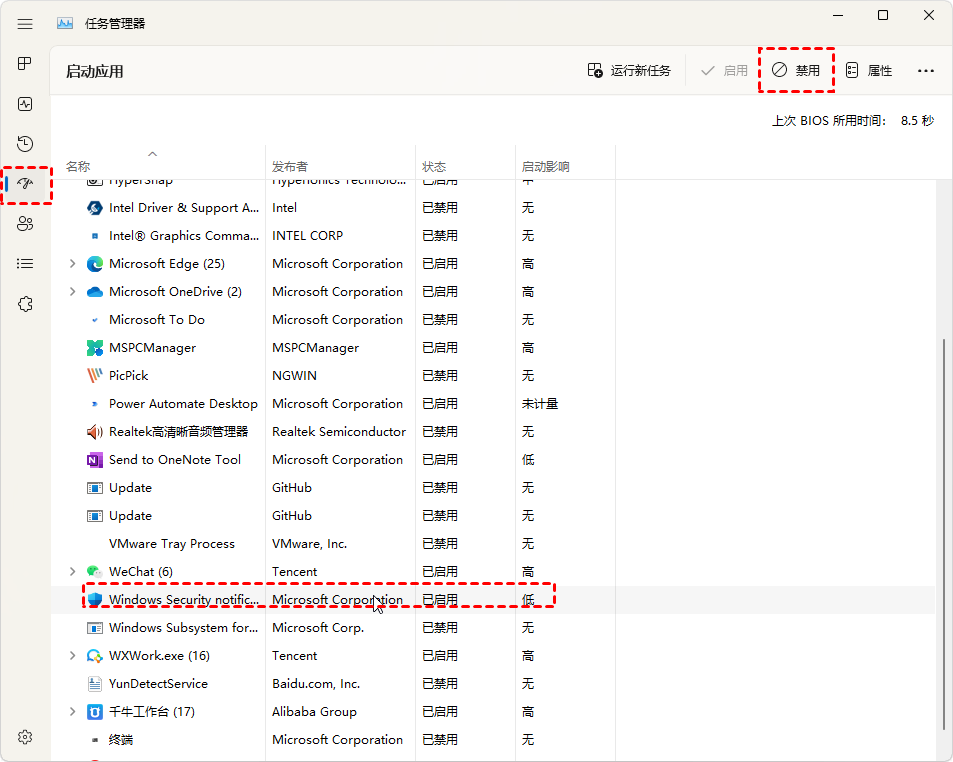Open the Details page in sidebar
953x762 pixels.
[25, 264]
